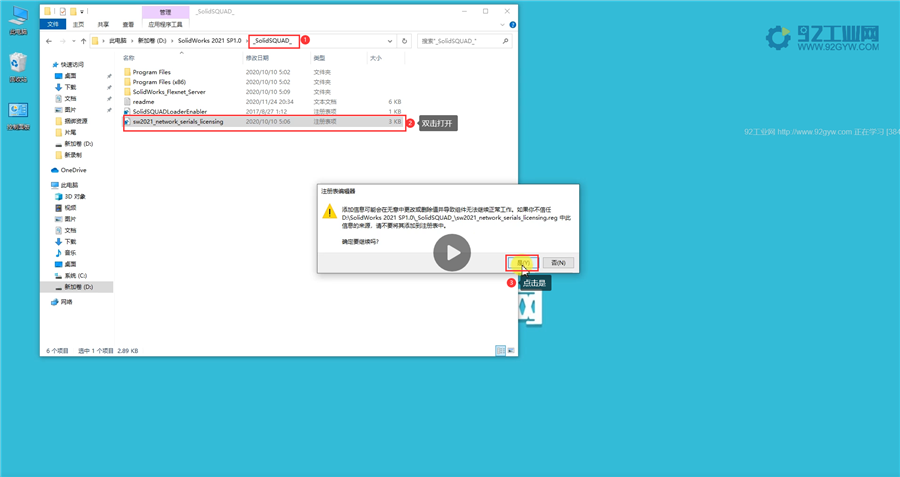
Task: Select the Program Files folder
Action: [152, 72]
